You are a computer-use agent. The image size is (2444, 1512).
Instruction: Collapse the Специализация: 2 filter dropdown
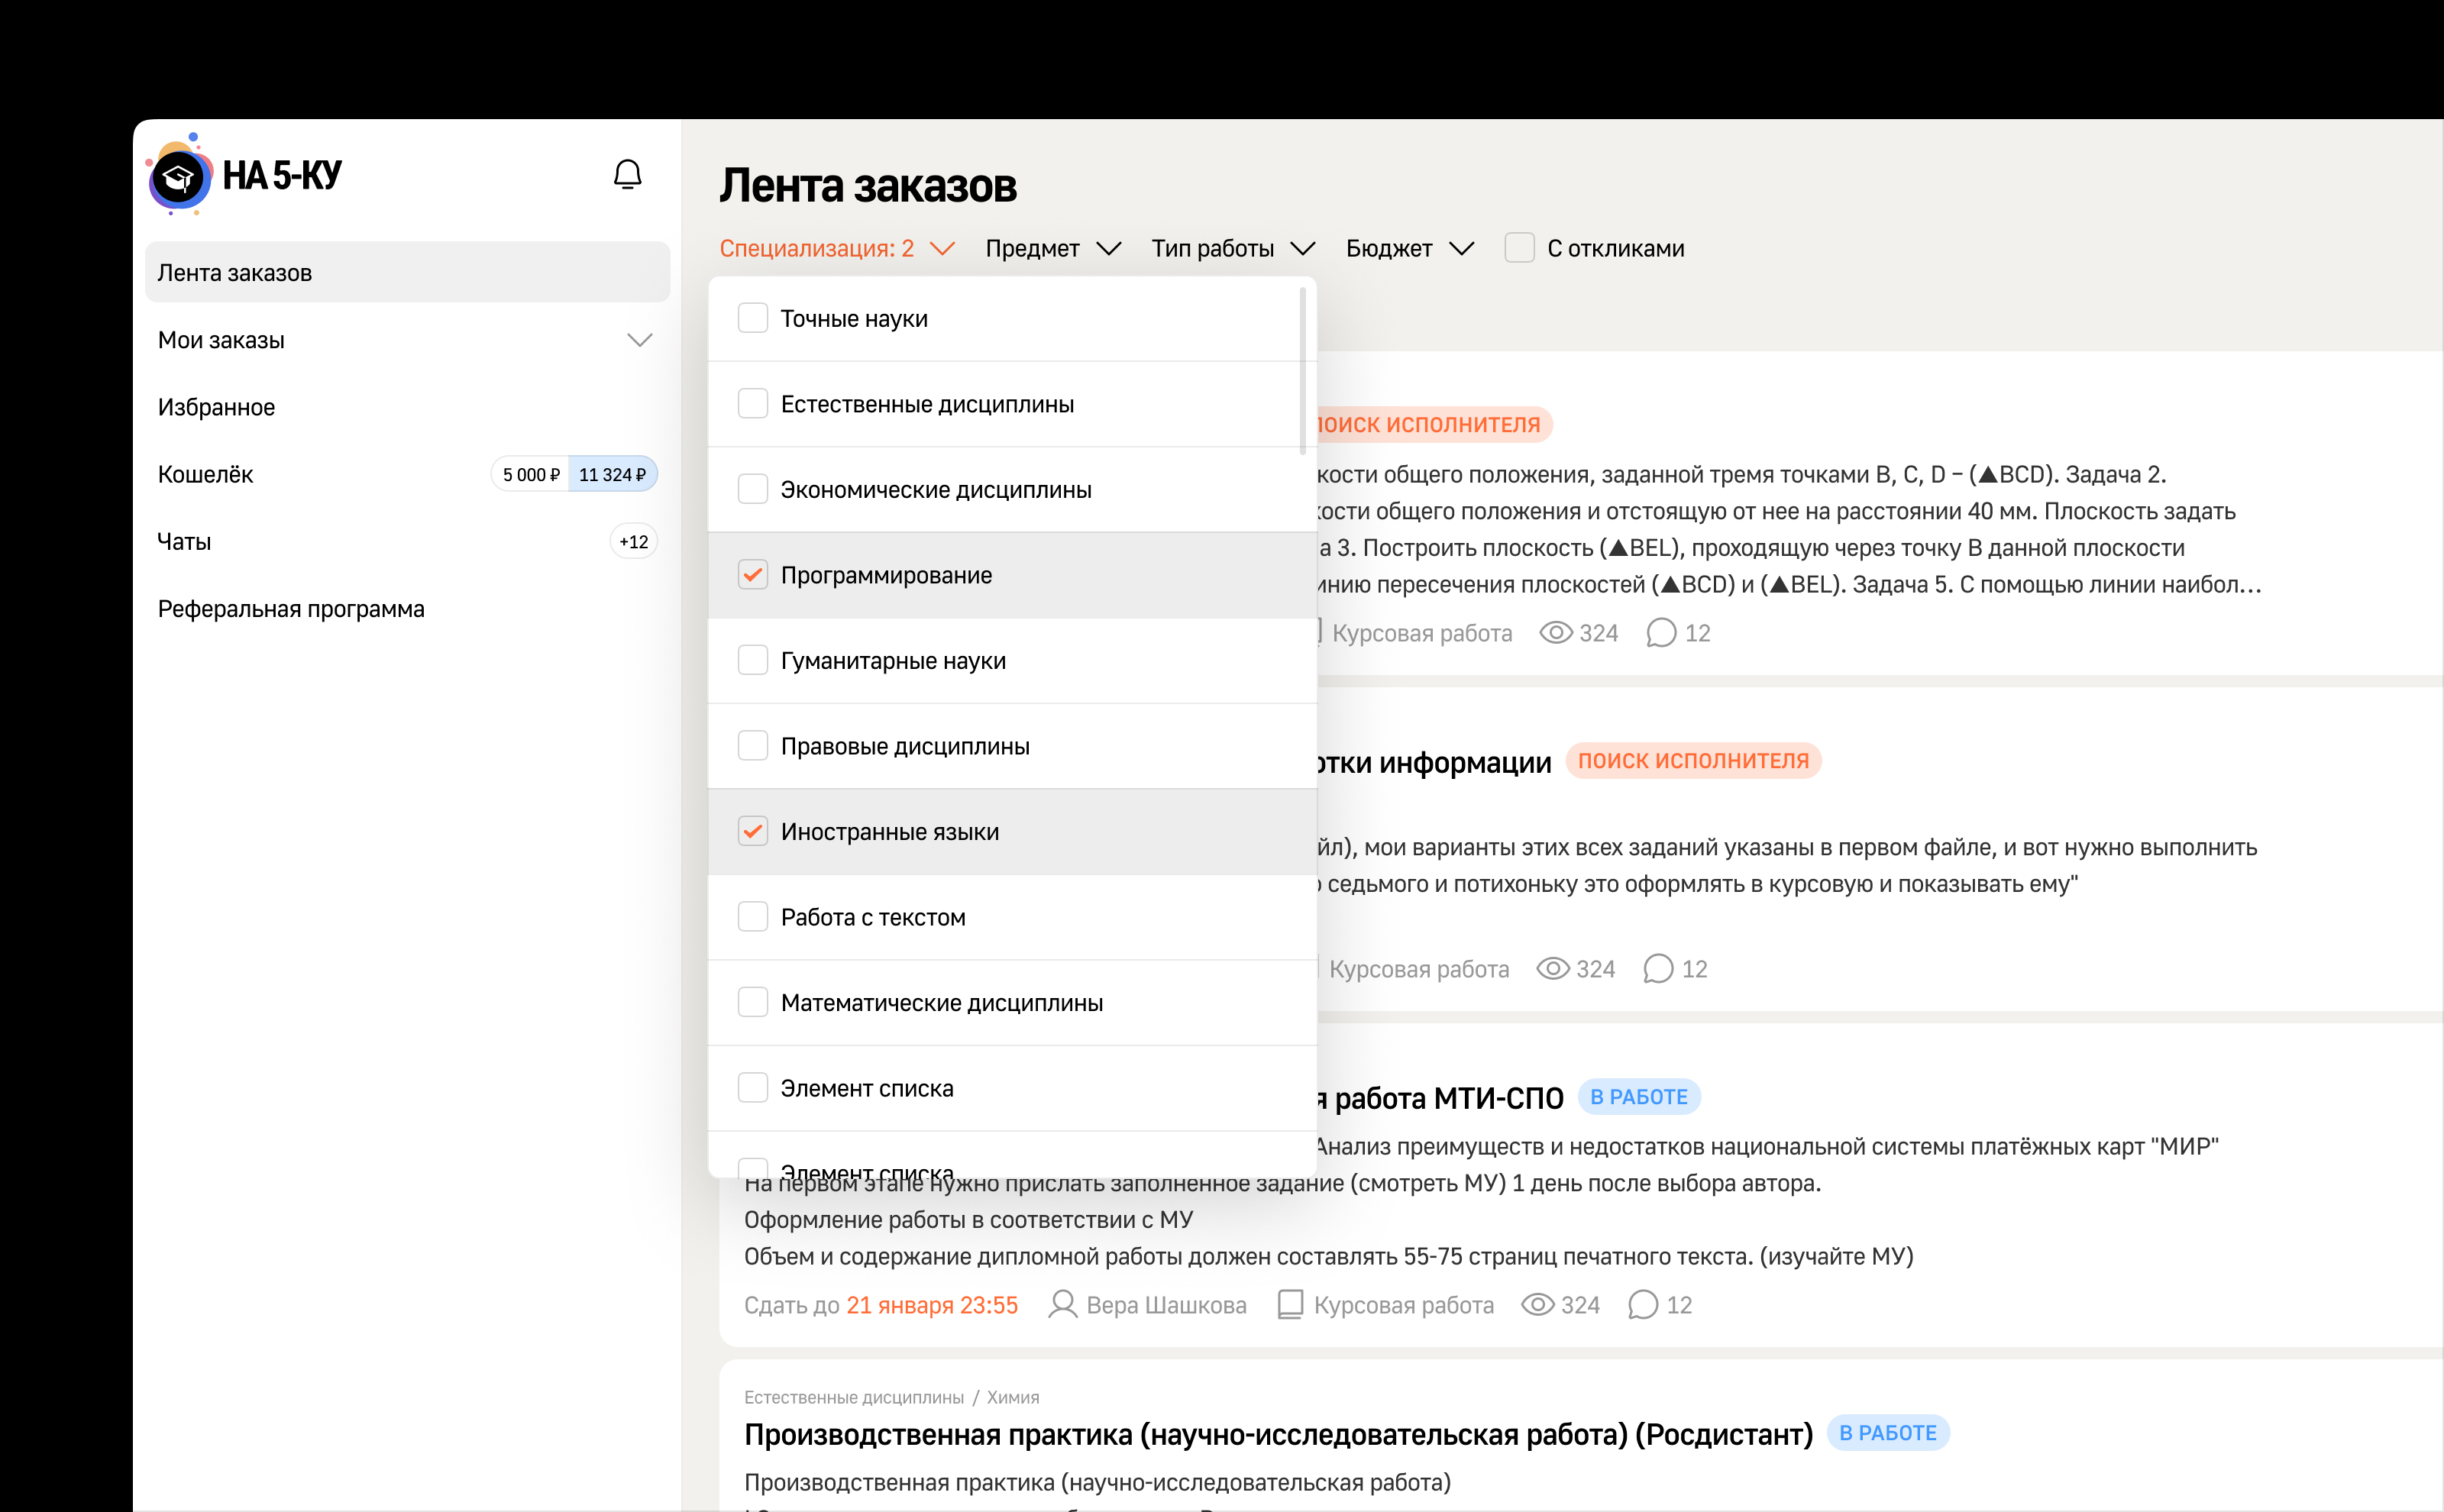838,248
